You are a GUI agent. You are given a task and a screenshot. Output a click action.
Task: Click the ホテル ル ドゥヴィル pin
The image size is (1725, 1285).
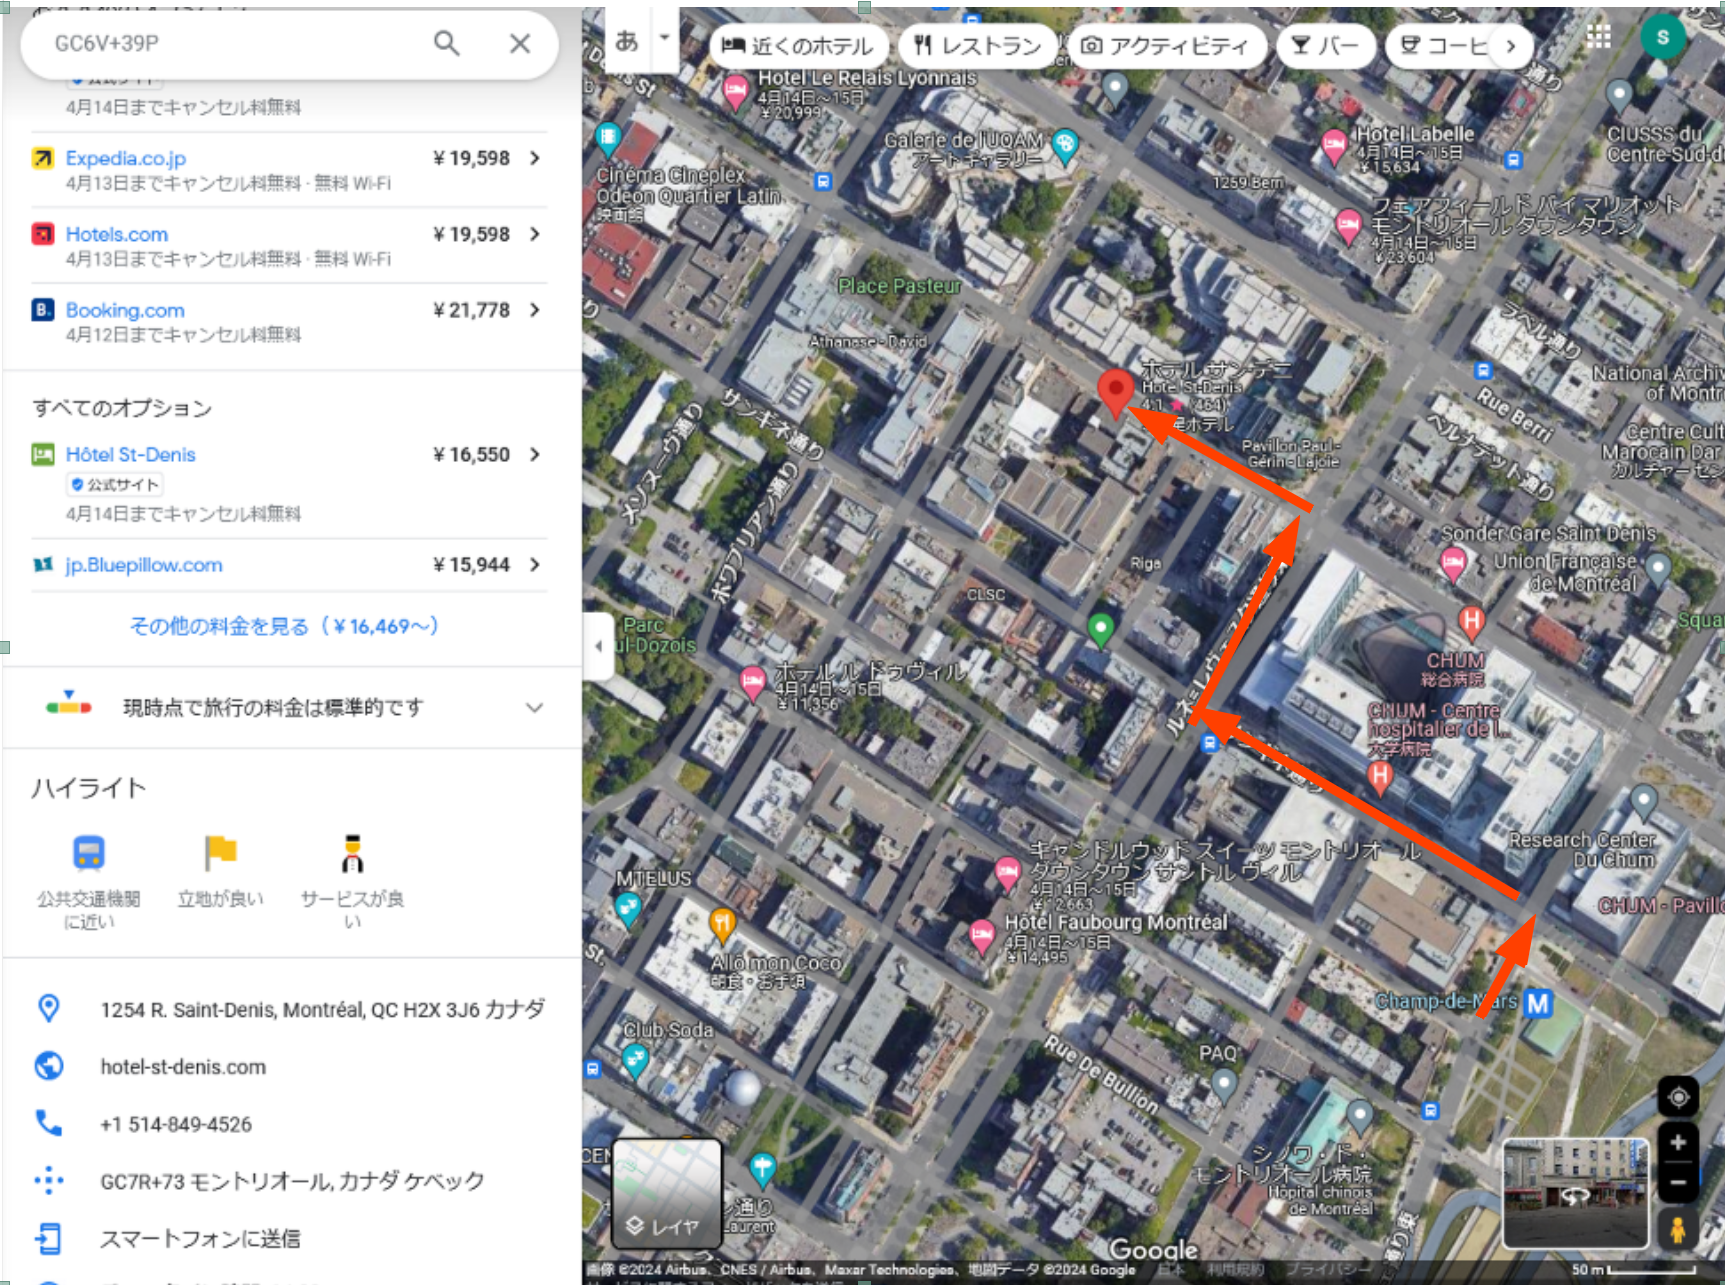(752, 684)
